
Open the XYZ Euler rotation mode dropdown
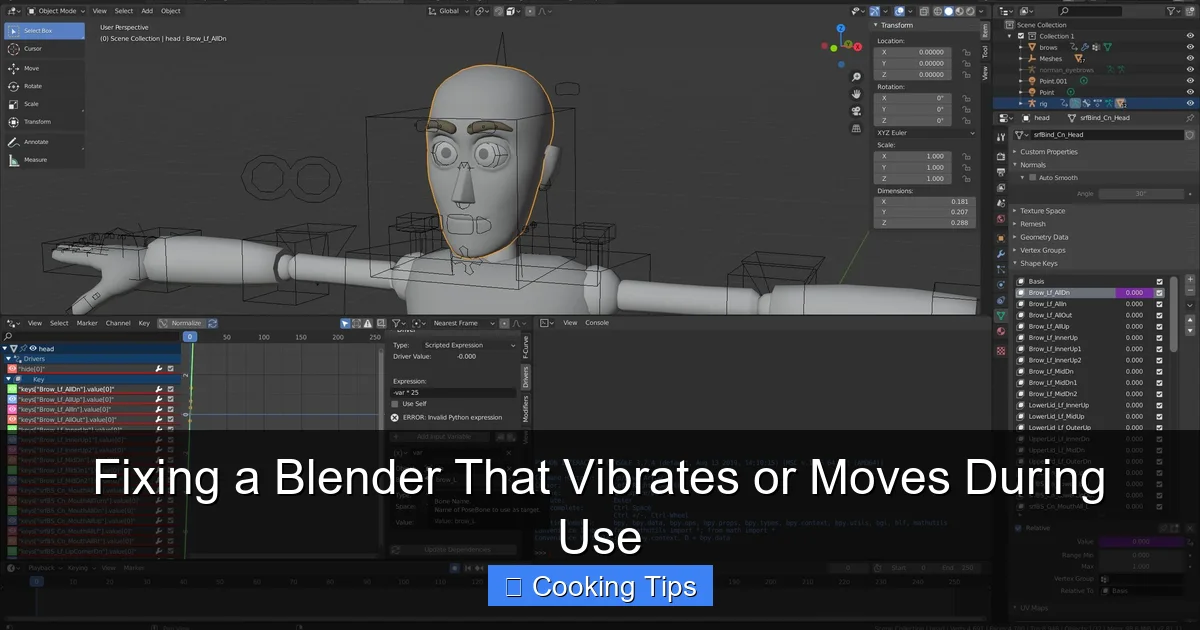tap(925, 133)
